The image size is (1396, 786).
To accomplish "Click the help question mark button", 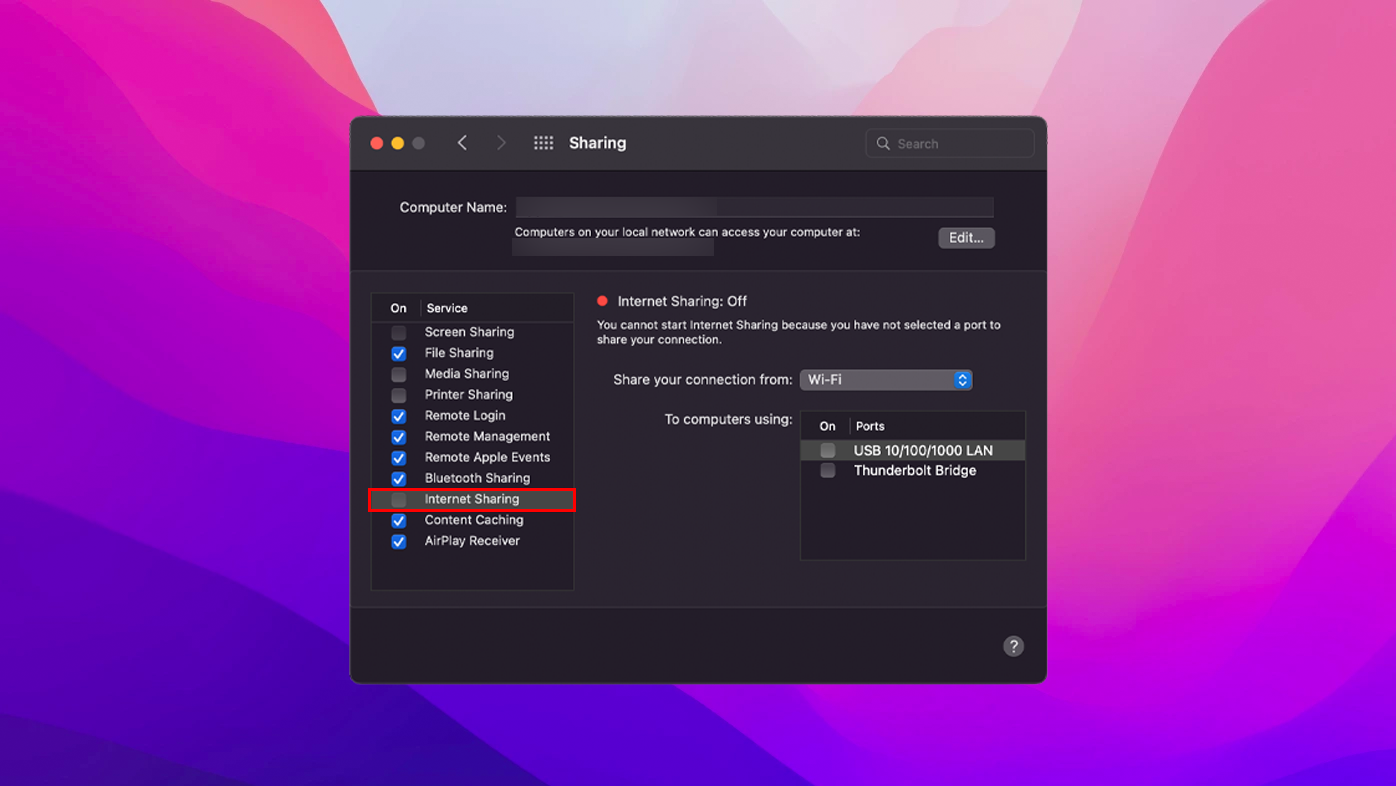I will pos(1013,646).
